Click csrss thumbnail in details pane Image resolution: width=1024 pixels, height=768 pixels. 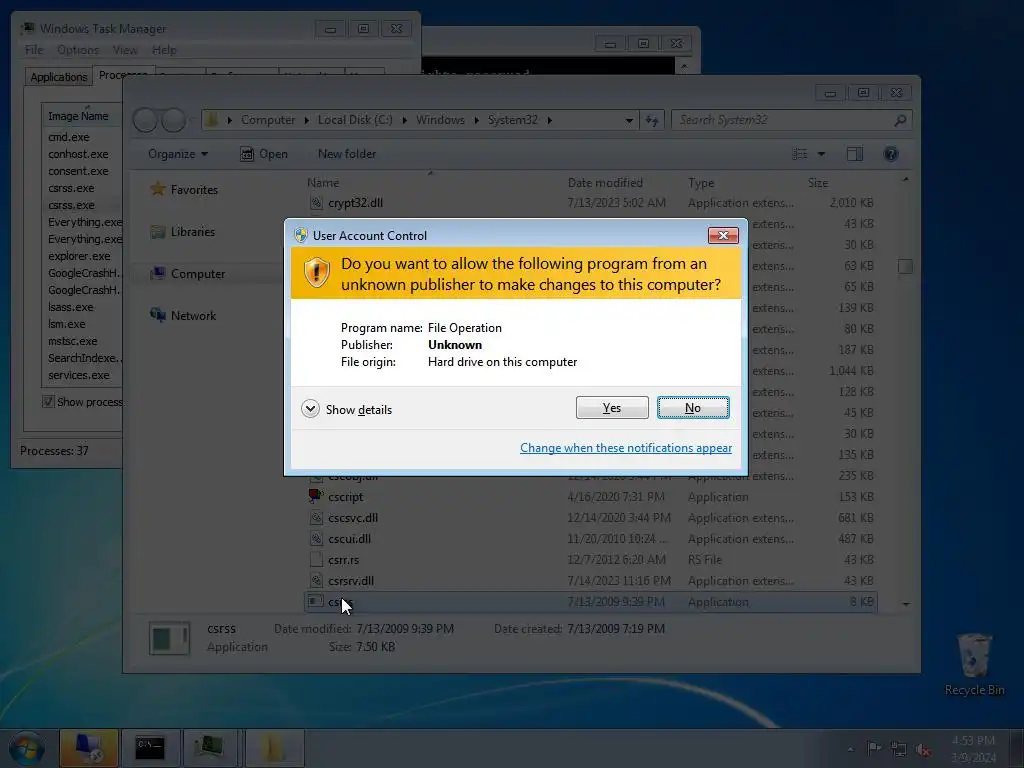click(169, 638)
